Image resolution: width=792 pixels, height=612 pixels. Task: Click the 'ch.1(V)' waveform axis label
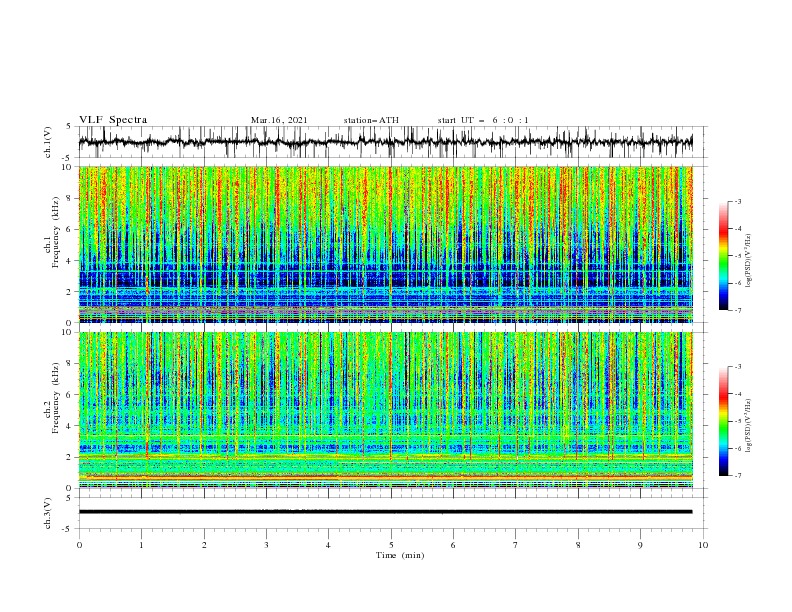48,142
